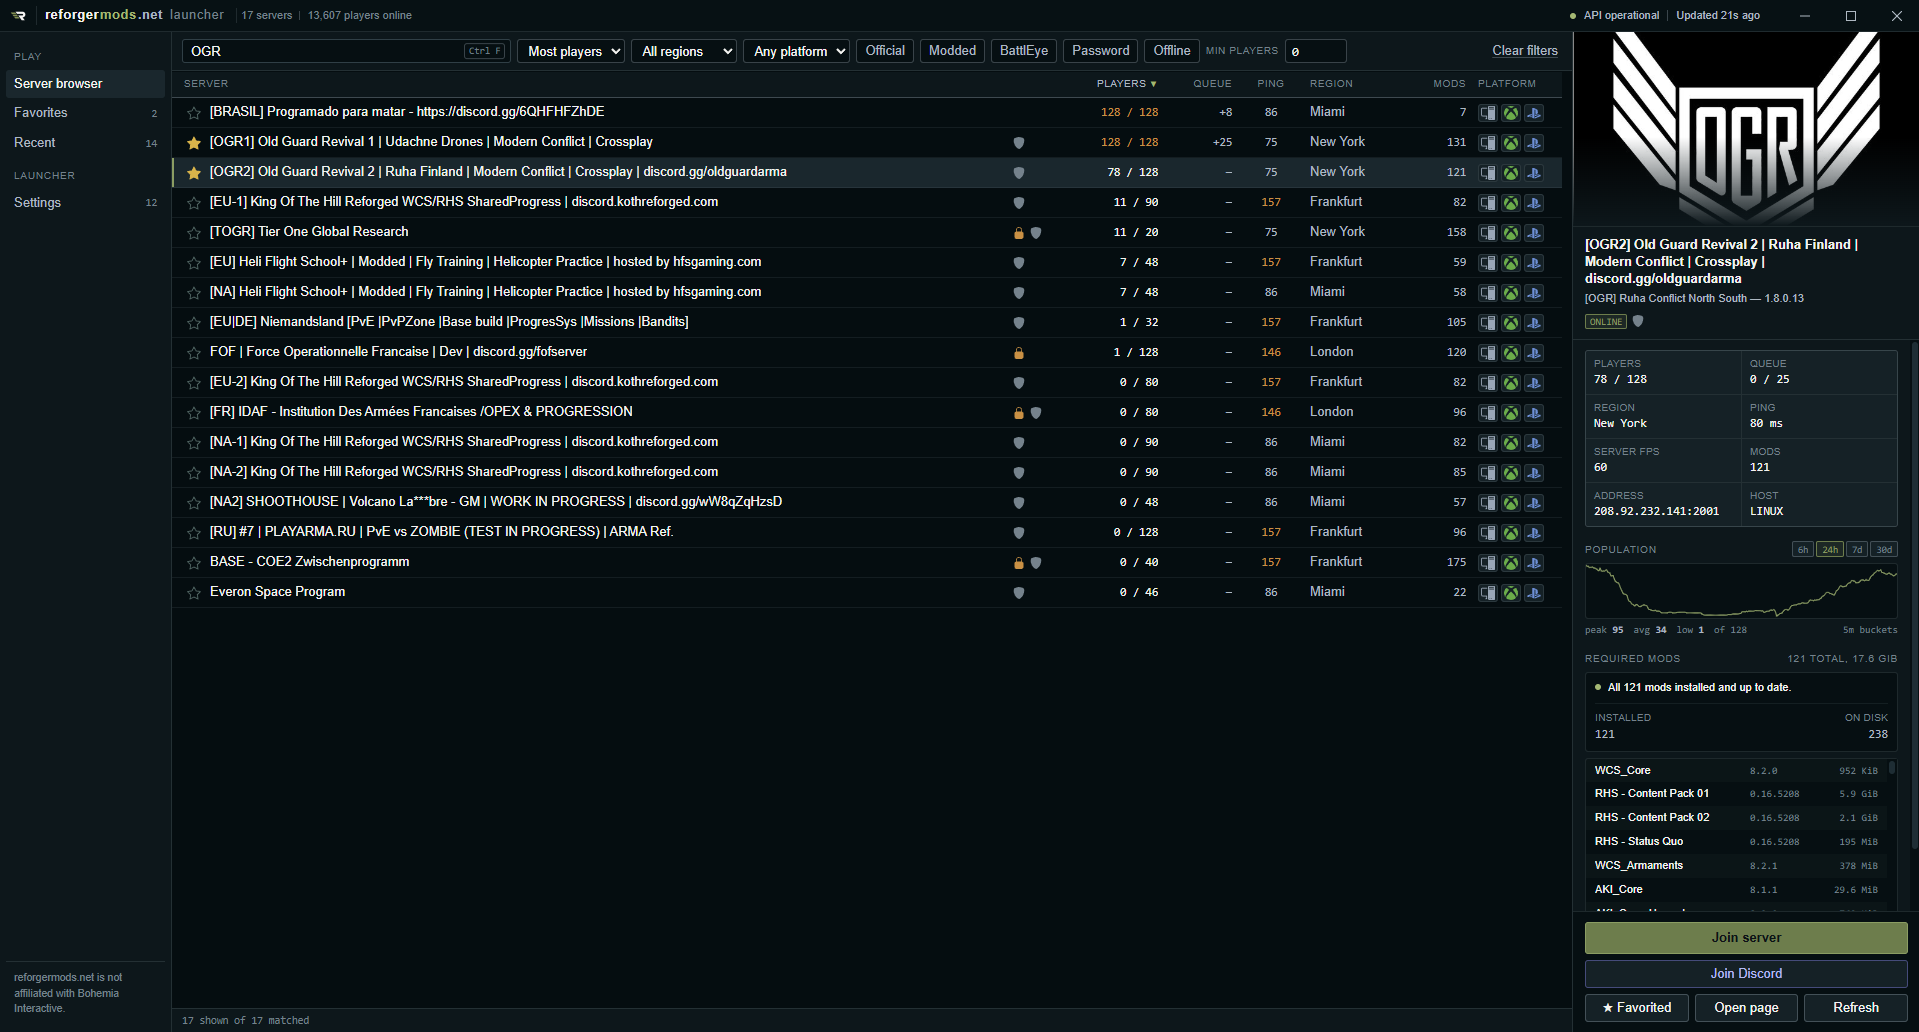Open the Any platform dropdown
The image size is (1919, 1032).
click(x=796, y=51)
